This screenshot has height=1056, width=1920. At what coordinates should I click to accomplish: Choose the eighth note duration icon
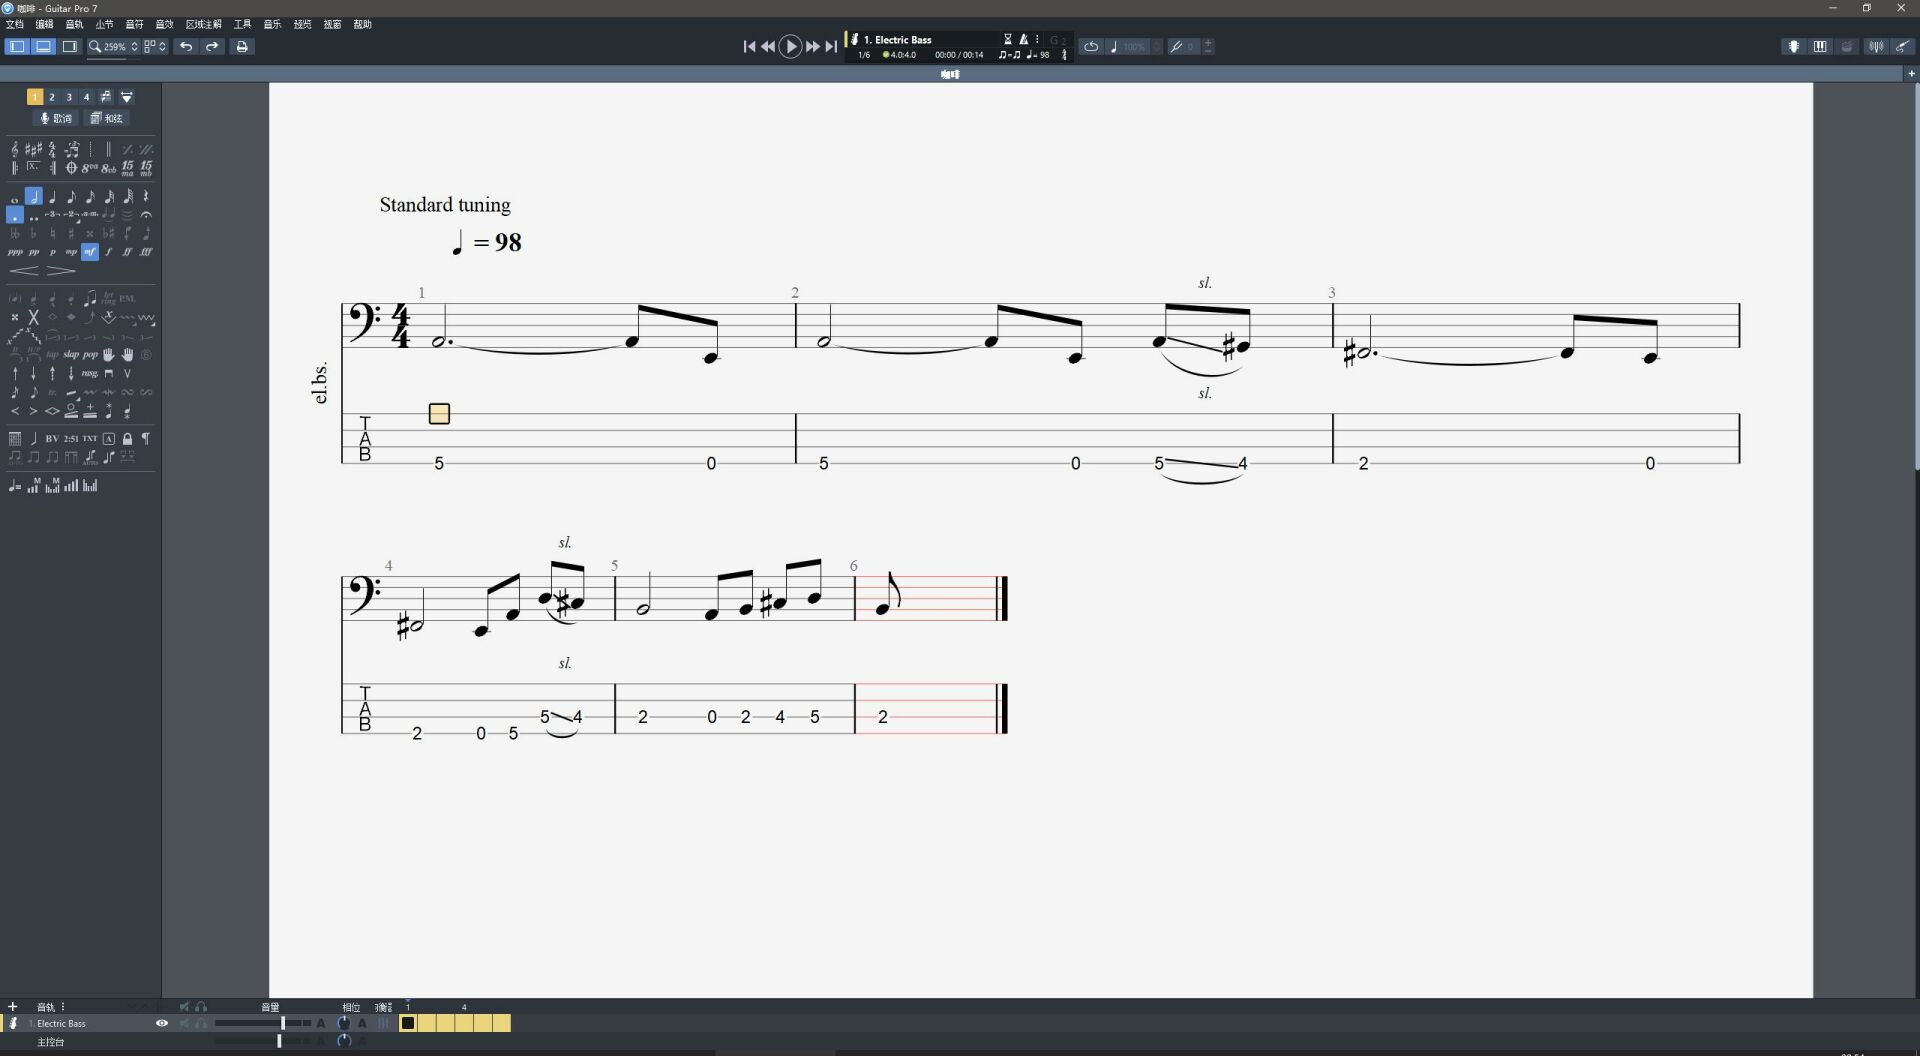point(71,198)
